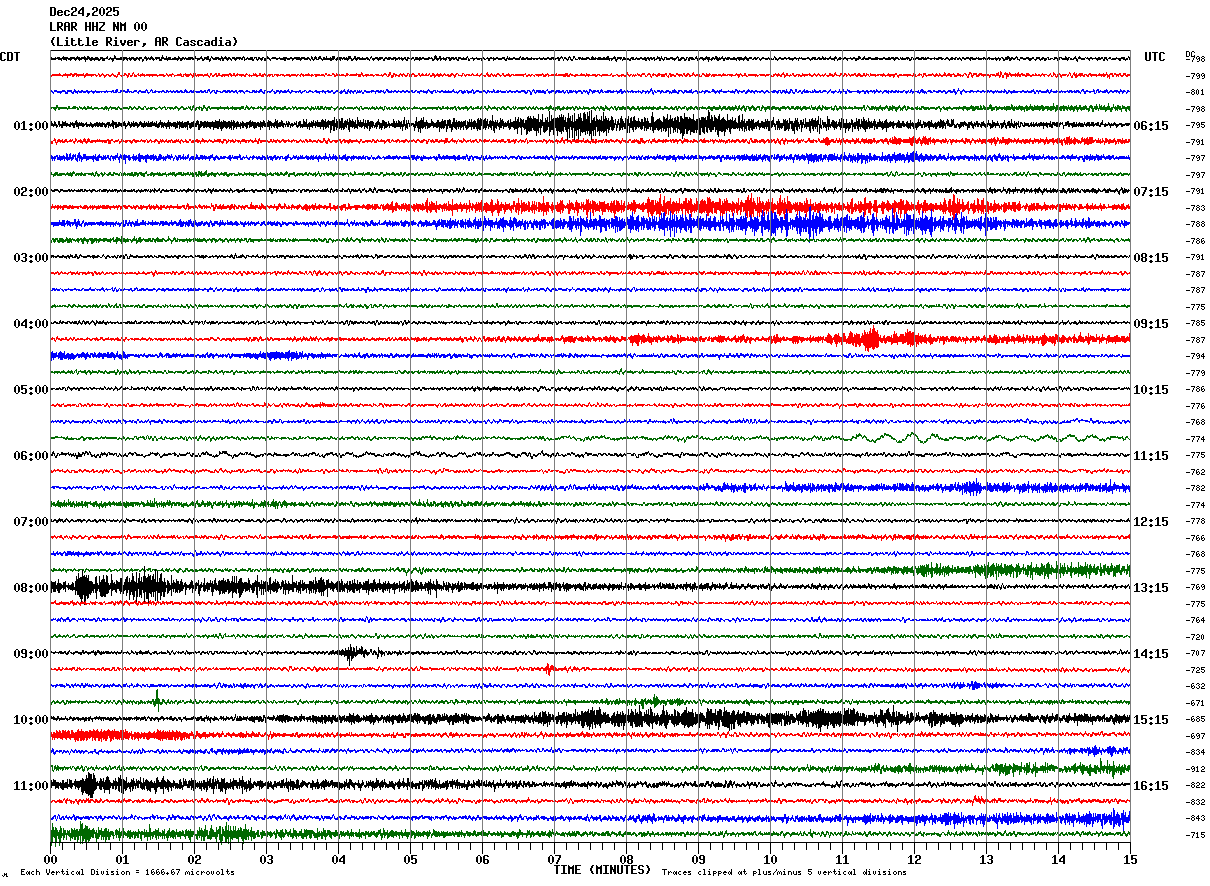Click minute tick 08 on time axis

click(x=626, y=859)
